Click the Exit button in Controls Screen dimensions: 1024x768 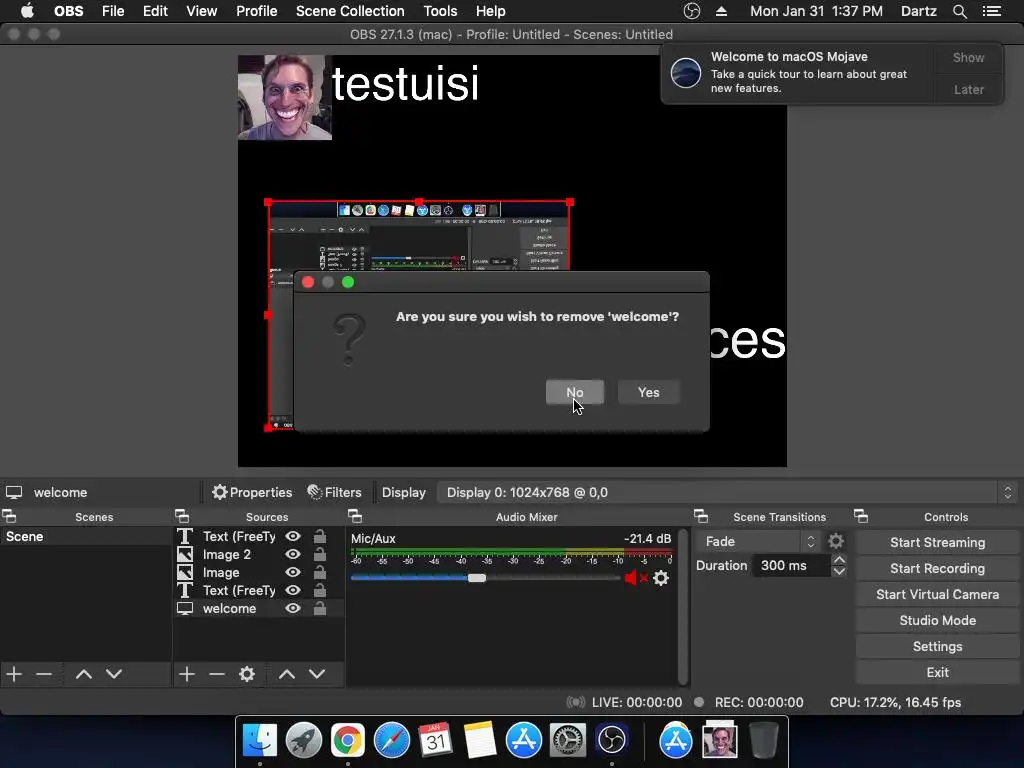tap(937, 672)
